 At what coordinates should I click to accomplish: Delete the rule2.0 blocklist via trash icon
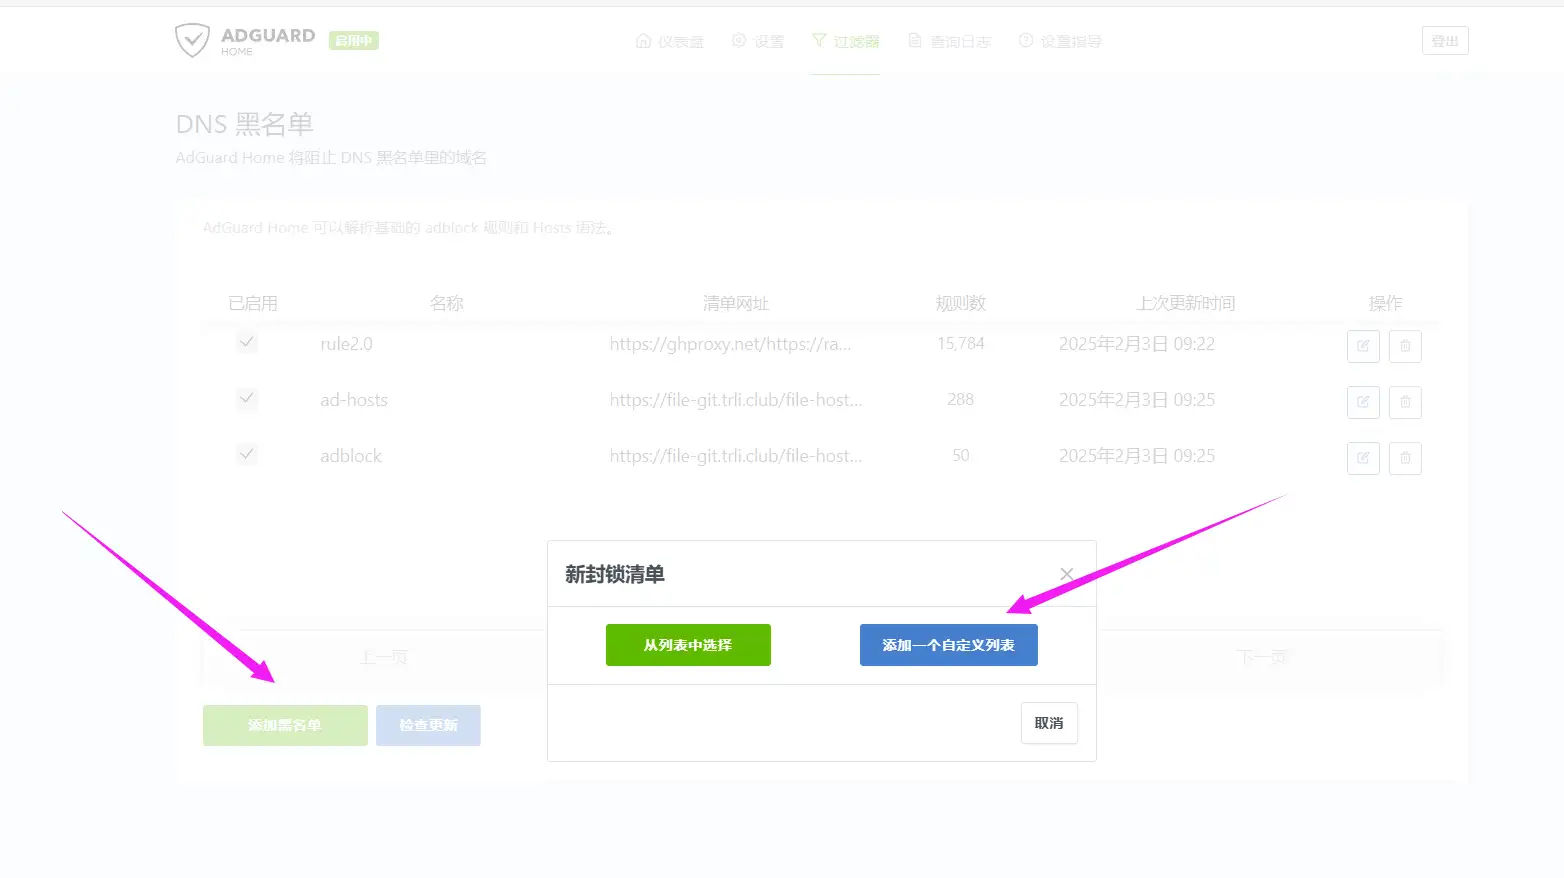pos(1405,346)
